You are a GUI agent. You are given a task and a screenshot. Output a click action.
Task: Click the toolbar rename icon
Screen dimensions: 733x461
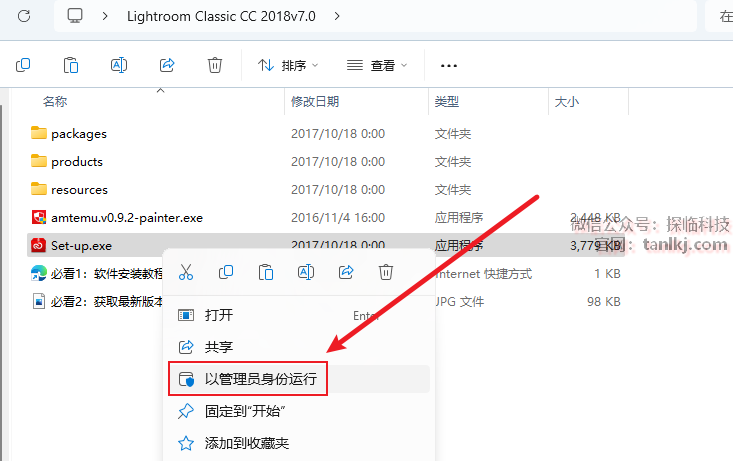tap(119, 65)
